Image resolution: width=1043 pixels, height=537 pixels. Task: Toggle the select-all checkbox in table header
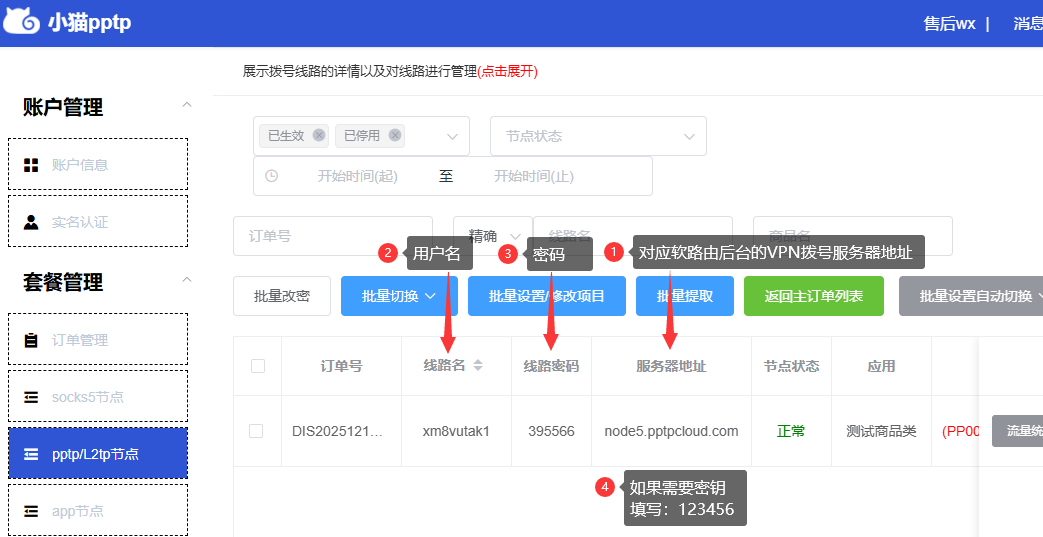pyautogui.click(x=257, y=366)
